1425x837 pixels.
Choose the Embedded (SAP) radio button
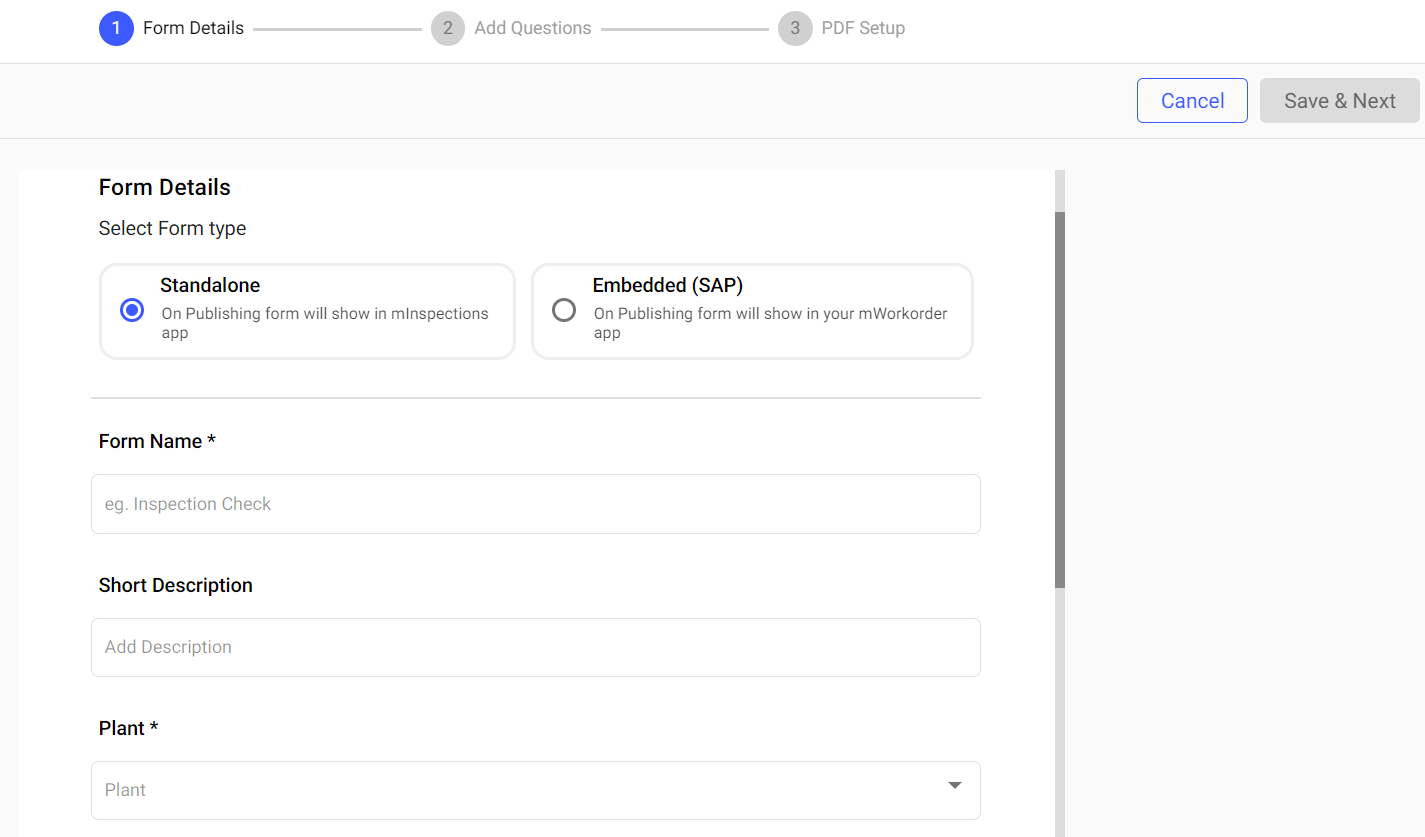564,311
